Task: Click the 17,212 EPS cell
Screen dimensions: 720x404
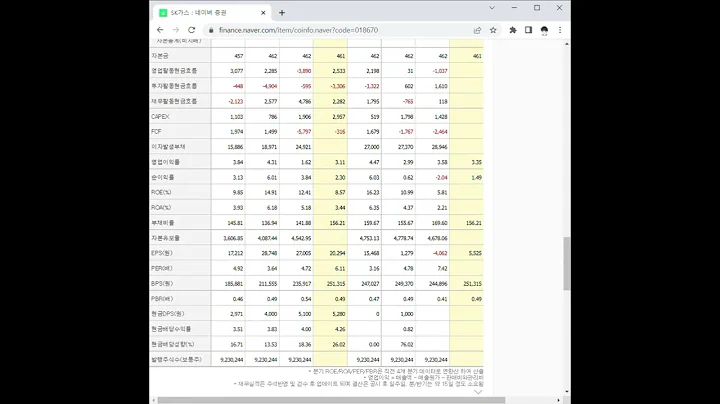Action: click(236, 253)
